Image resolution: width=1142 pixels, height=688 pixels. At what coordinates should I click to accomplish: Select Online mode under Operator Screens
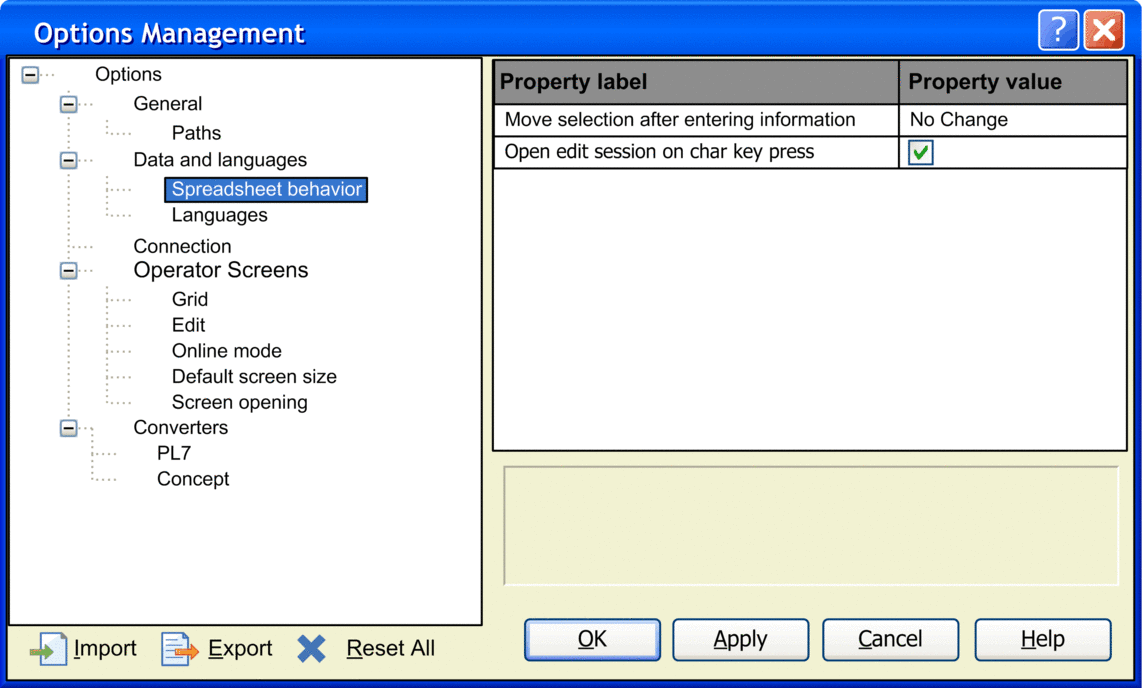click(226, 351)
